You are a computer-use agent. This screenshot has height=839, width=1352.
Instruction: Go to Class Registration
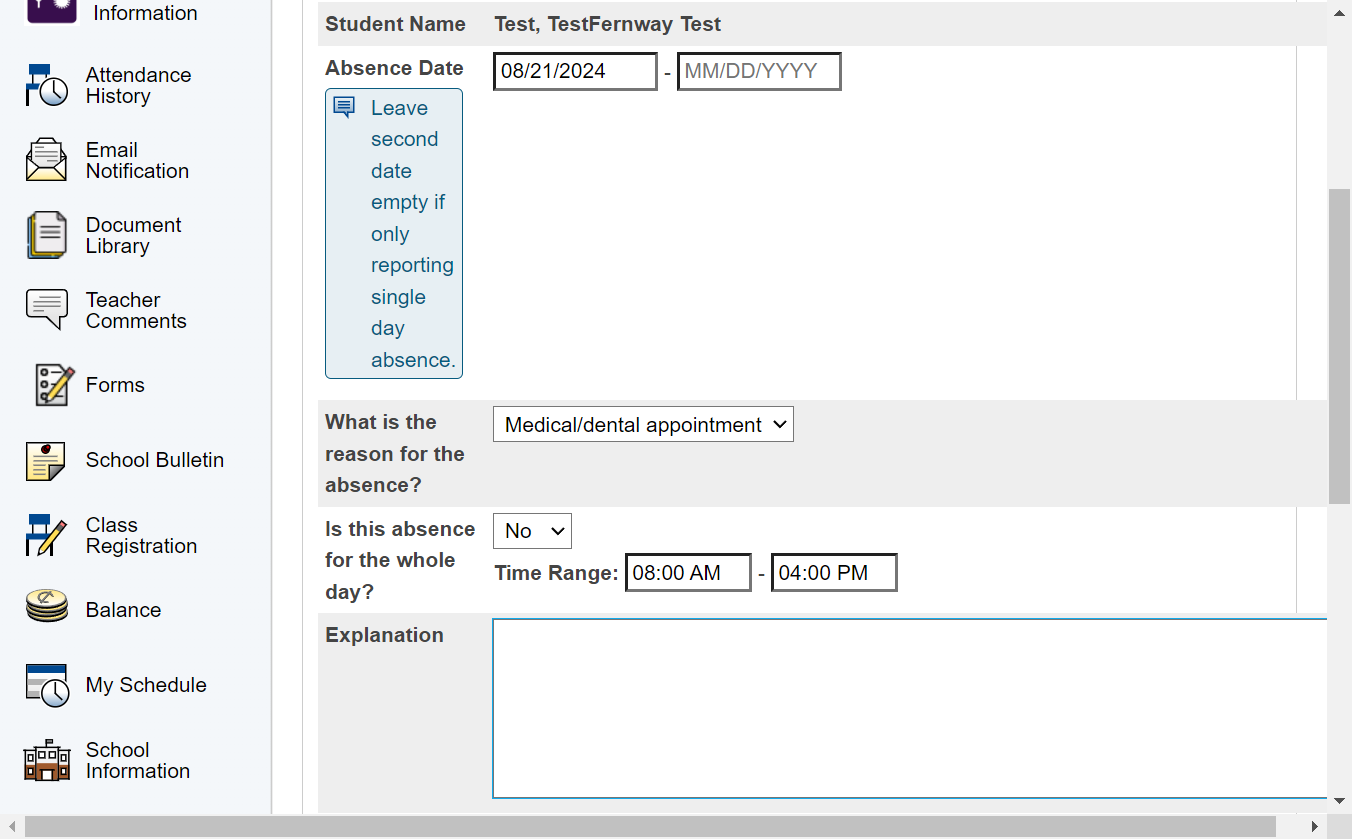[x=141, y=535]
